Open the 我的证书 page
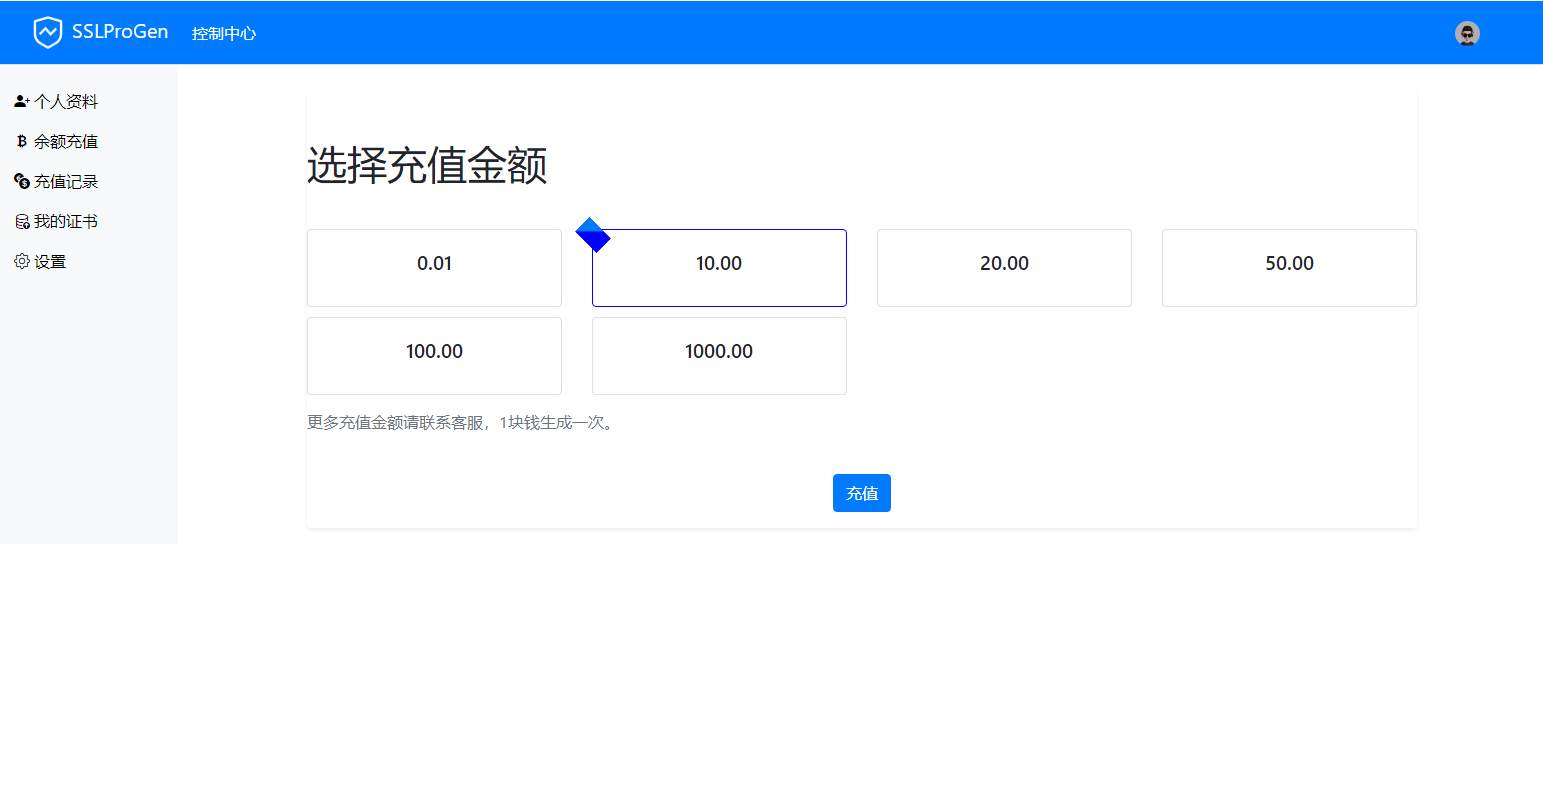 click(64, 221)
